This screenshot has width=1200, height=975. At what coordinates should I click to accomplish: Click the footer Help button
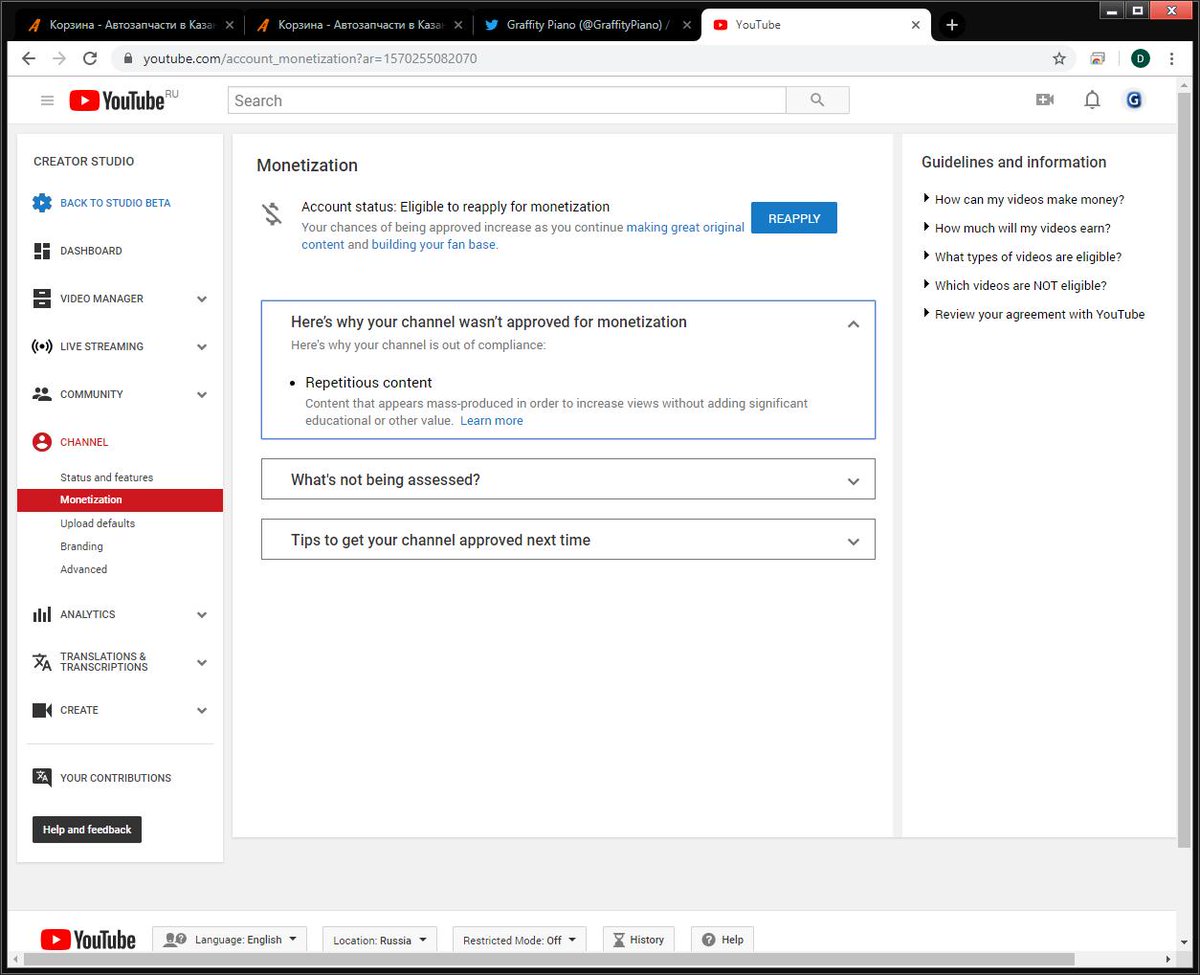pyautogui.click(x=722, y=940)
